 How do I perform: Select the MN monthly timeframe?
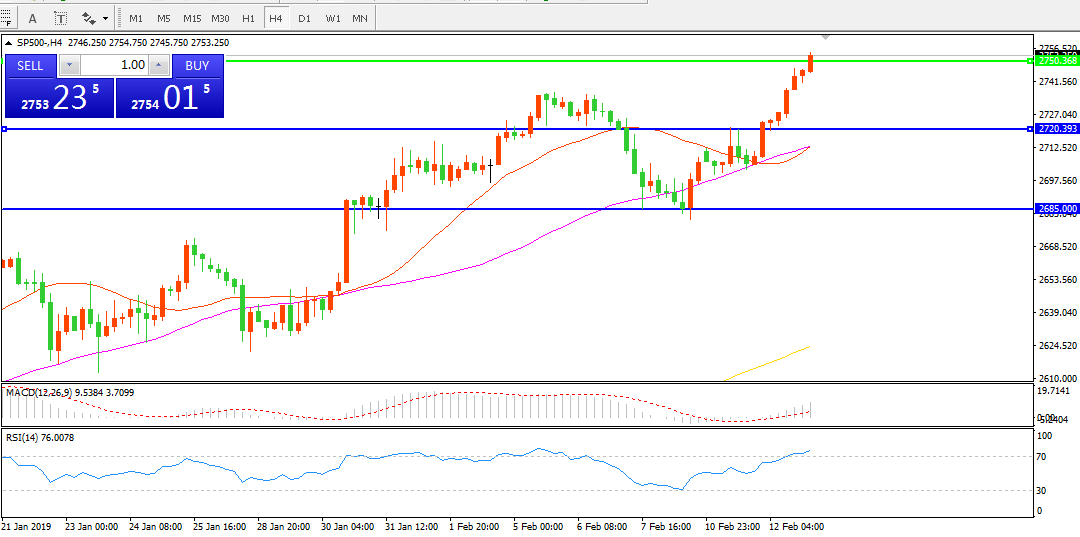pos(360,18)
